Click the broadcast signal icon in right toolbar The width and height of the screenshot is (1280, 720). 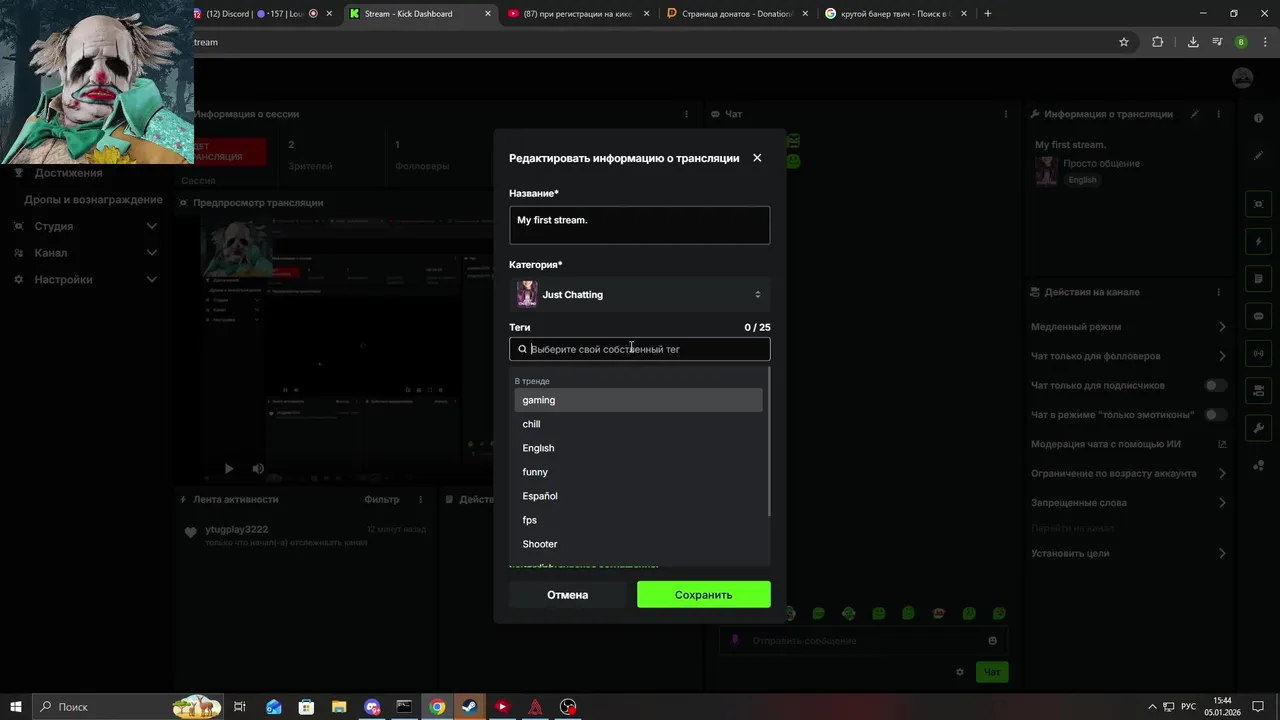pyautogui.click(x=1258, y=353)
